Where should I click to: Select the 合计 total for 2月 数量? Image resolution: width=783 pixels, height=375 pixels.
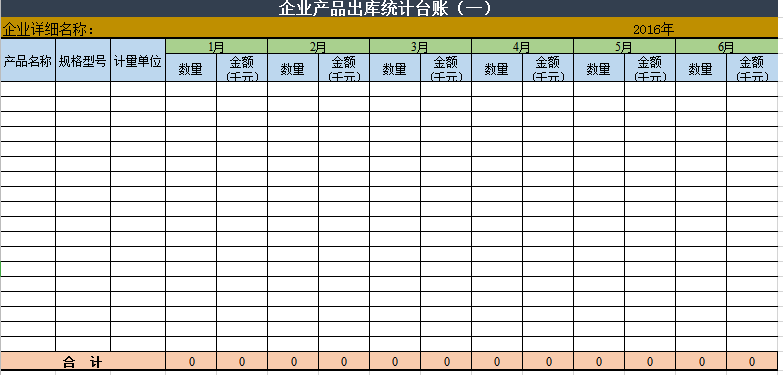tap(293, 362)
